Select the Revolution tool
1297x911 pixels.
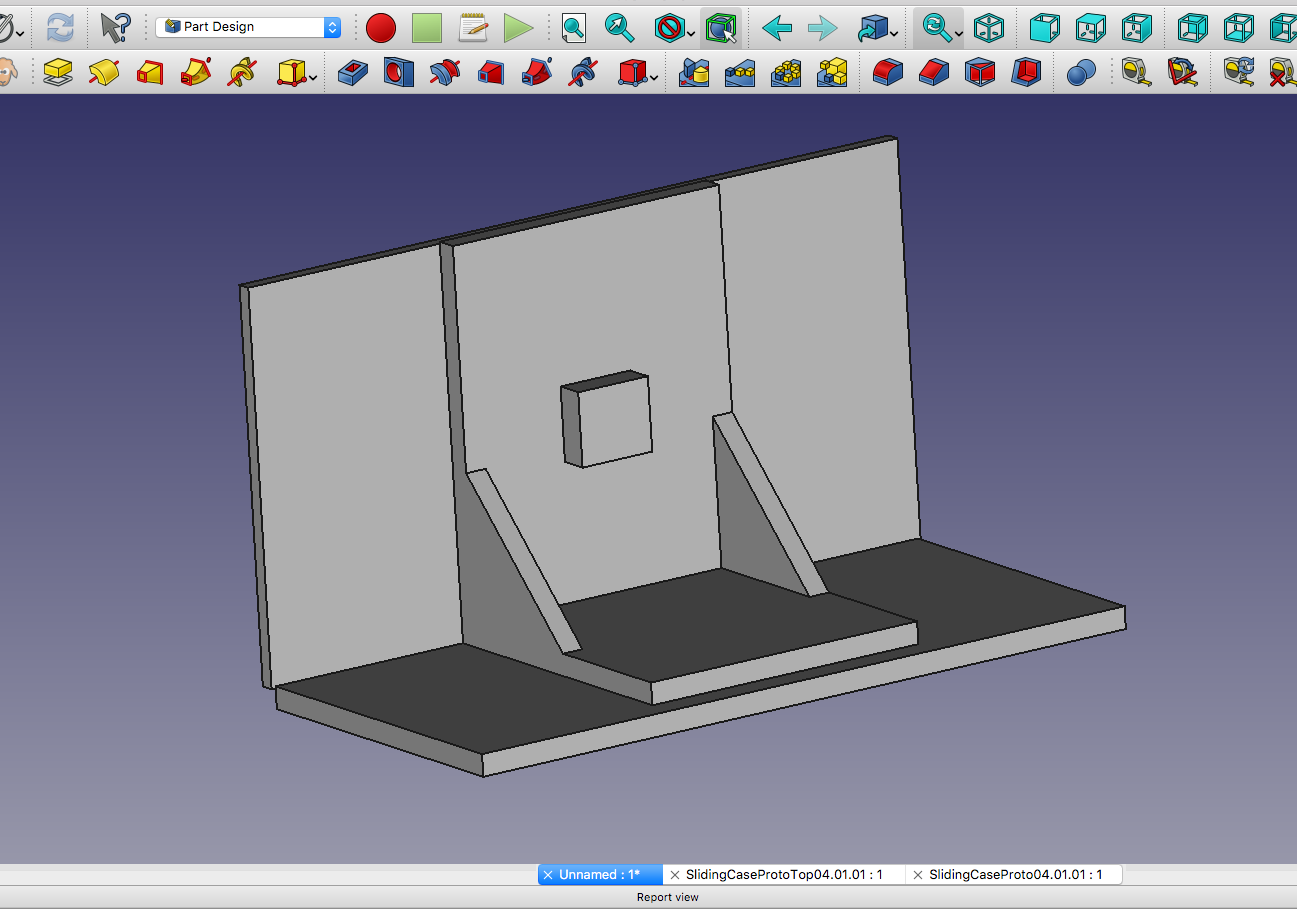pos(104,72)
